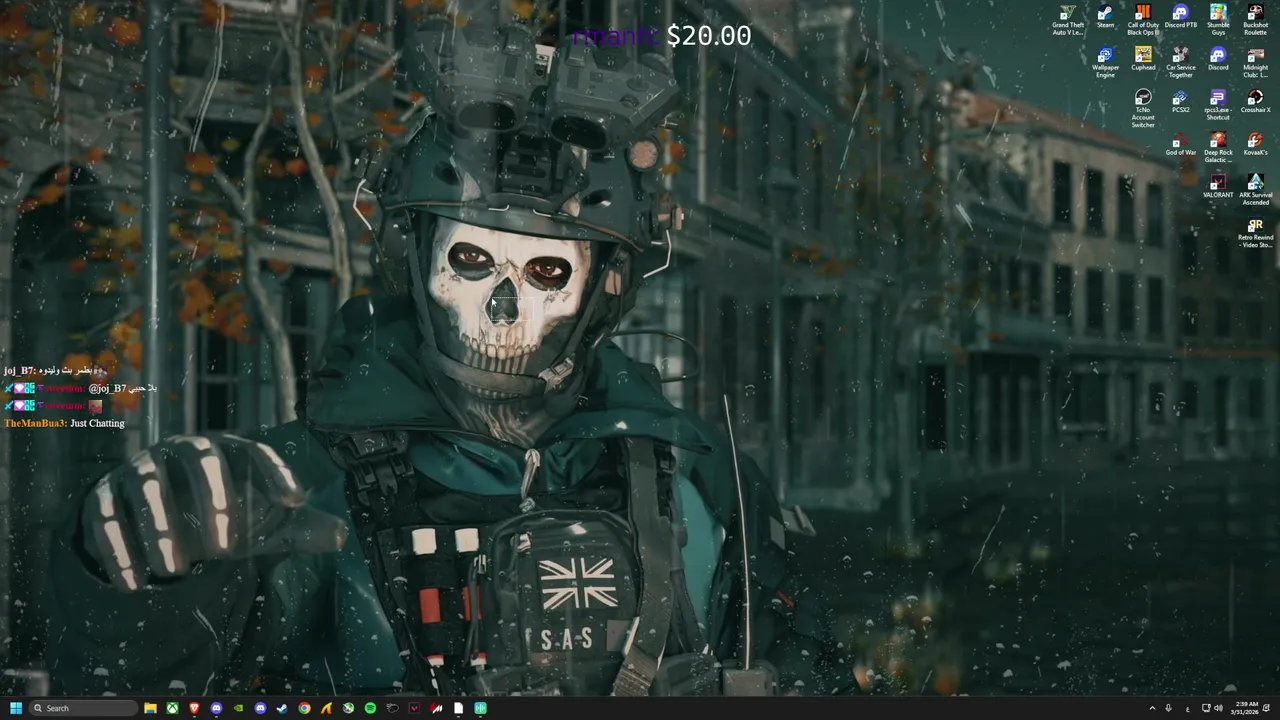Switch the input language indicator in the tray

(x=1187, y=708)
